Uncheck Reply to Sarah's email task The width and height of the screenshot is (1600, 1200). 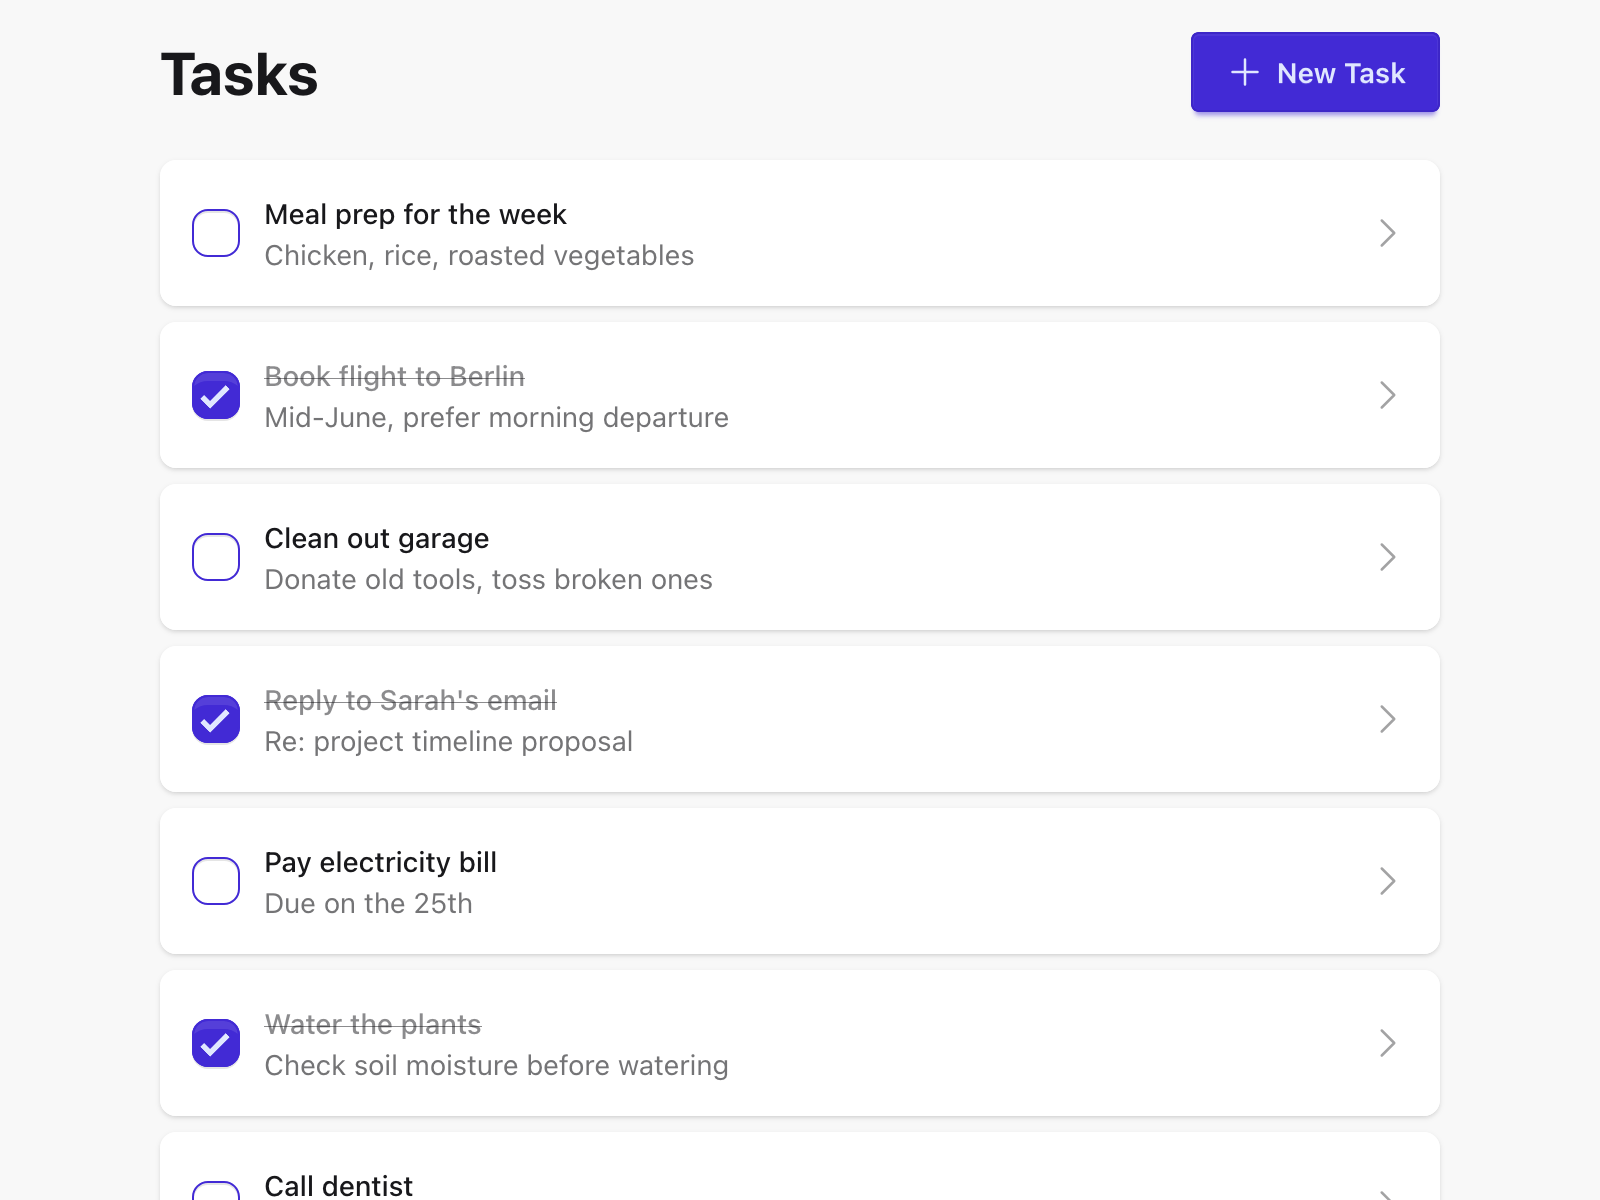pos(216,719)
